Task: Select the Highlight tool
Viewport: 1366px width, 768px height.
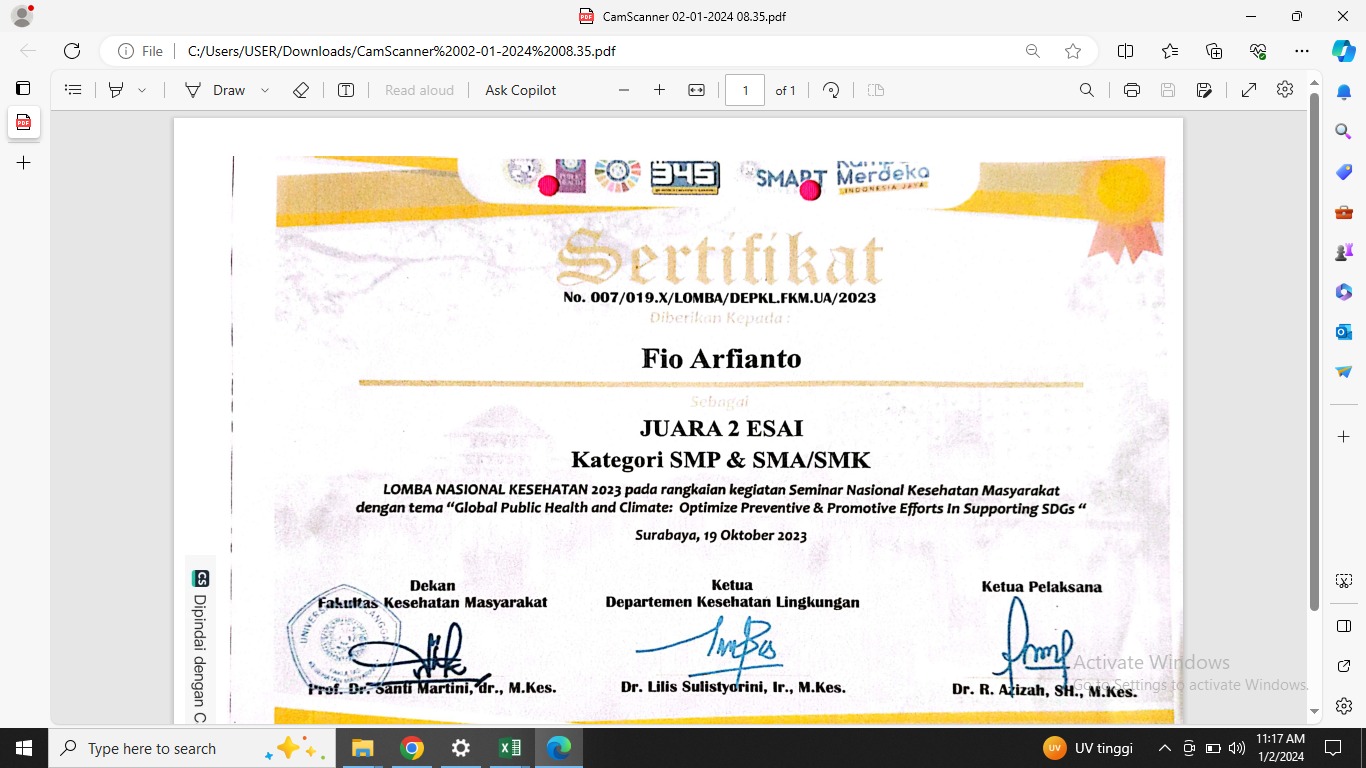Action: 116,90
